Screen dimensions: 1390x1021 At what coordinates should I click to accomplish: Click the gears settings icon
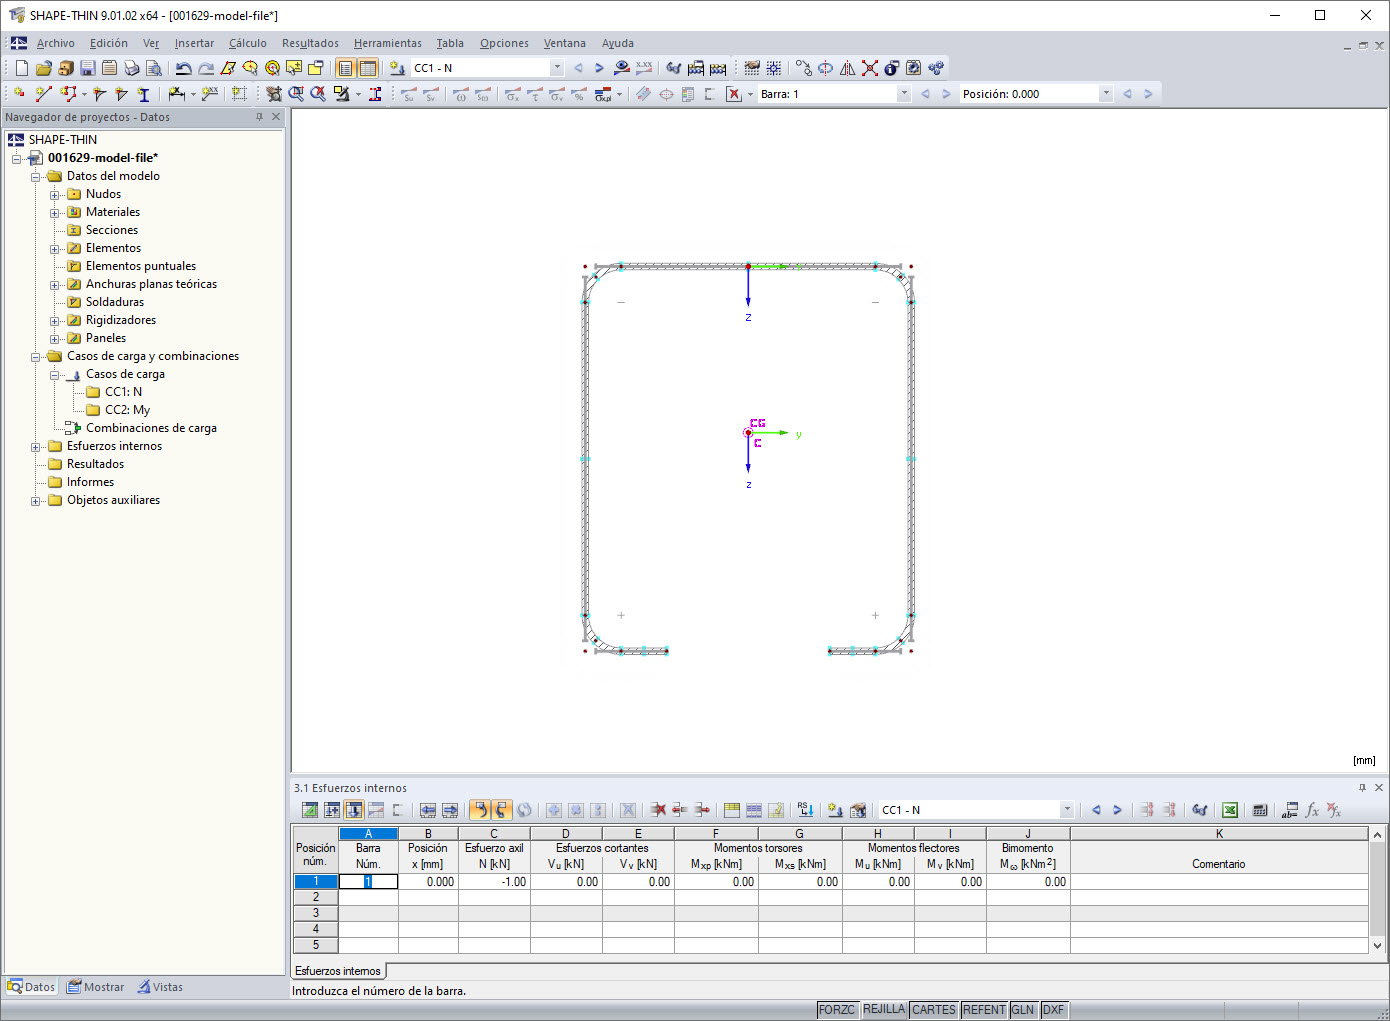pos(935,68)
